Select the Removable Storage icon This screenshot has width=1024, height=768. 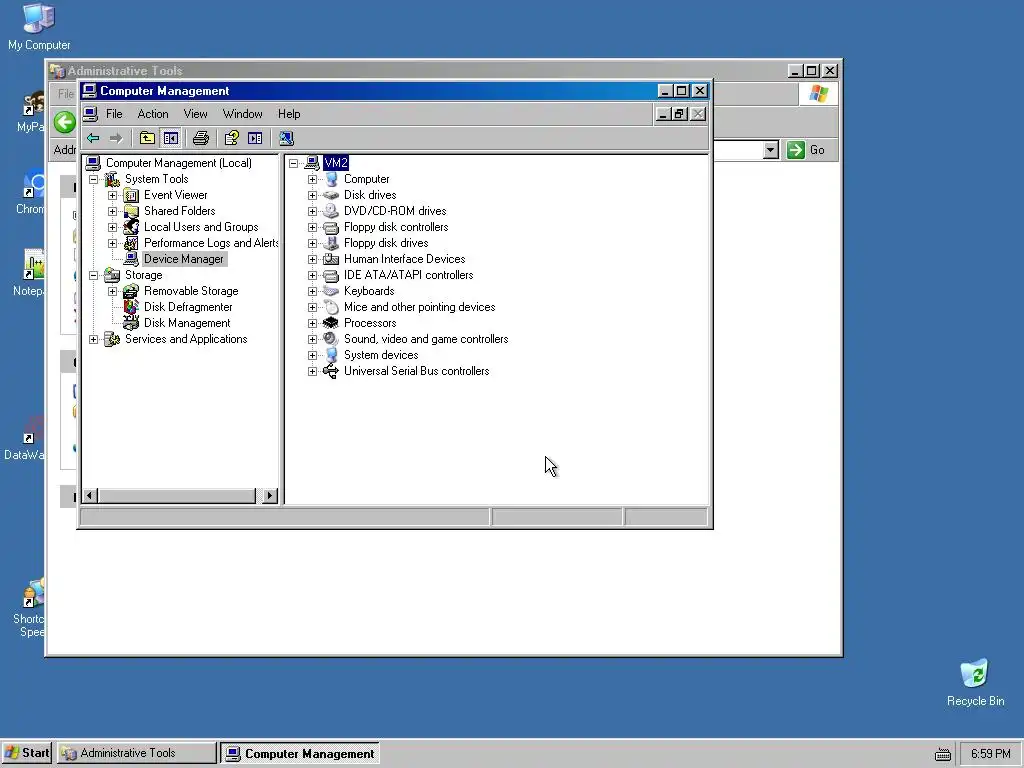click(x=131, y=291)
